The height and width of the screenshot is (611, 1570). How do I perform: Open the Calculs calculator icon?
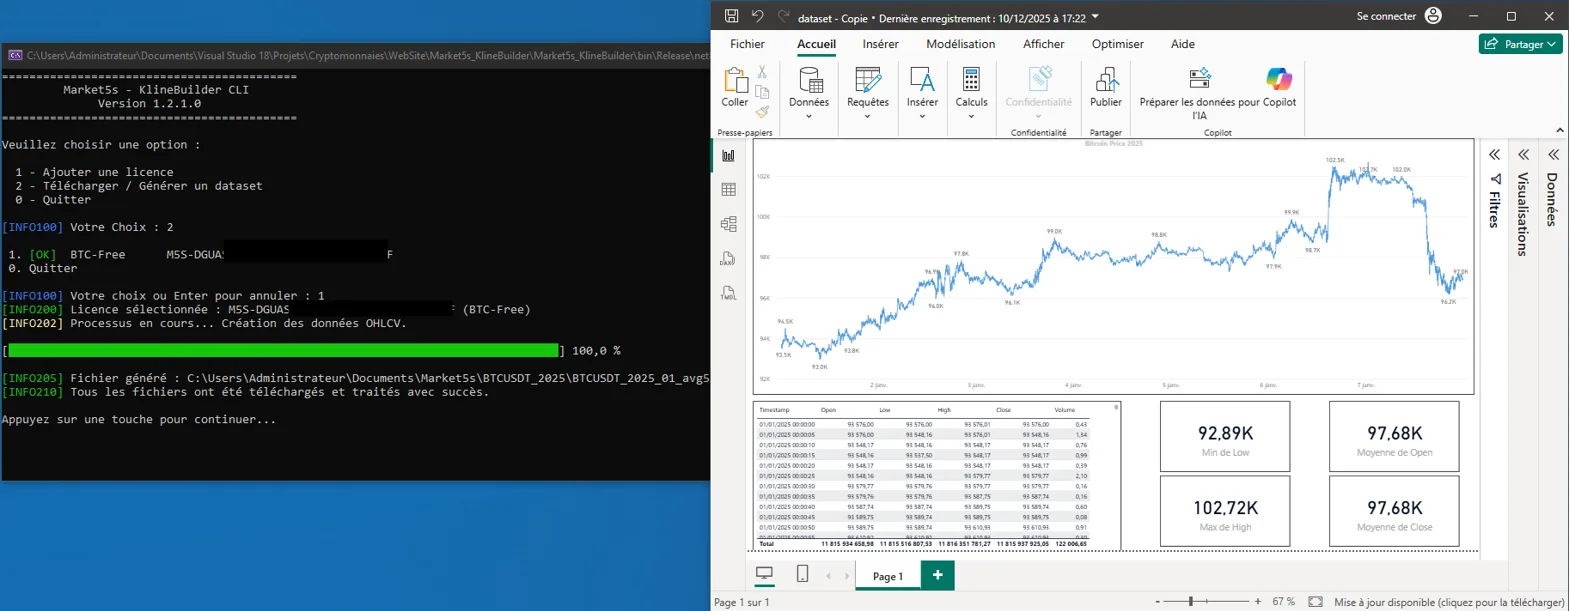(971, 80)
